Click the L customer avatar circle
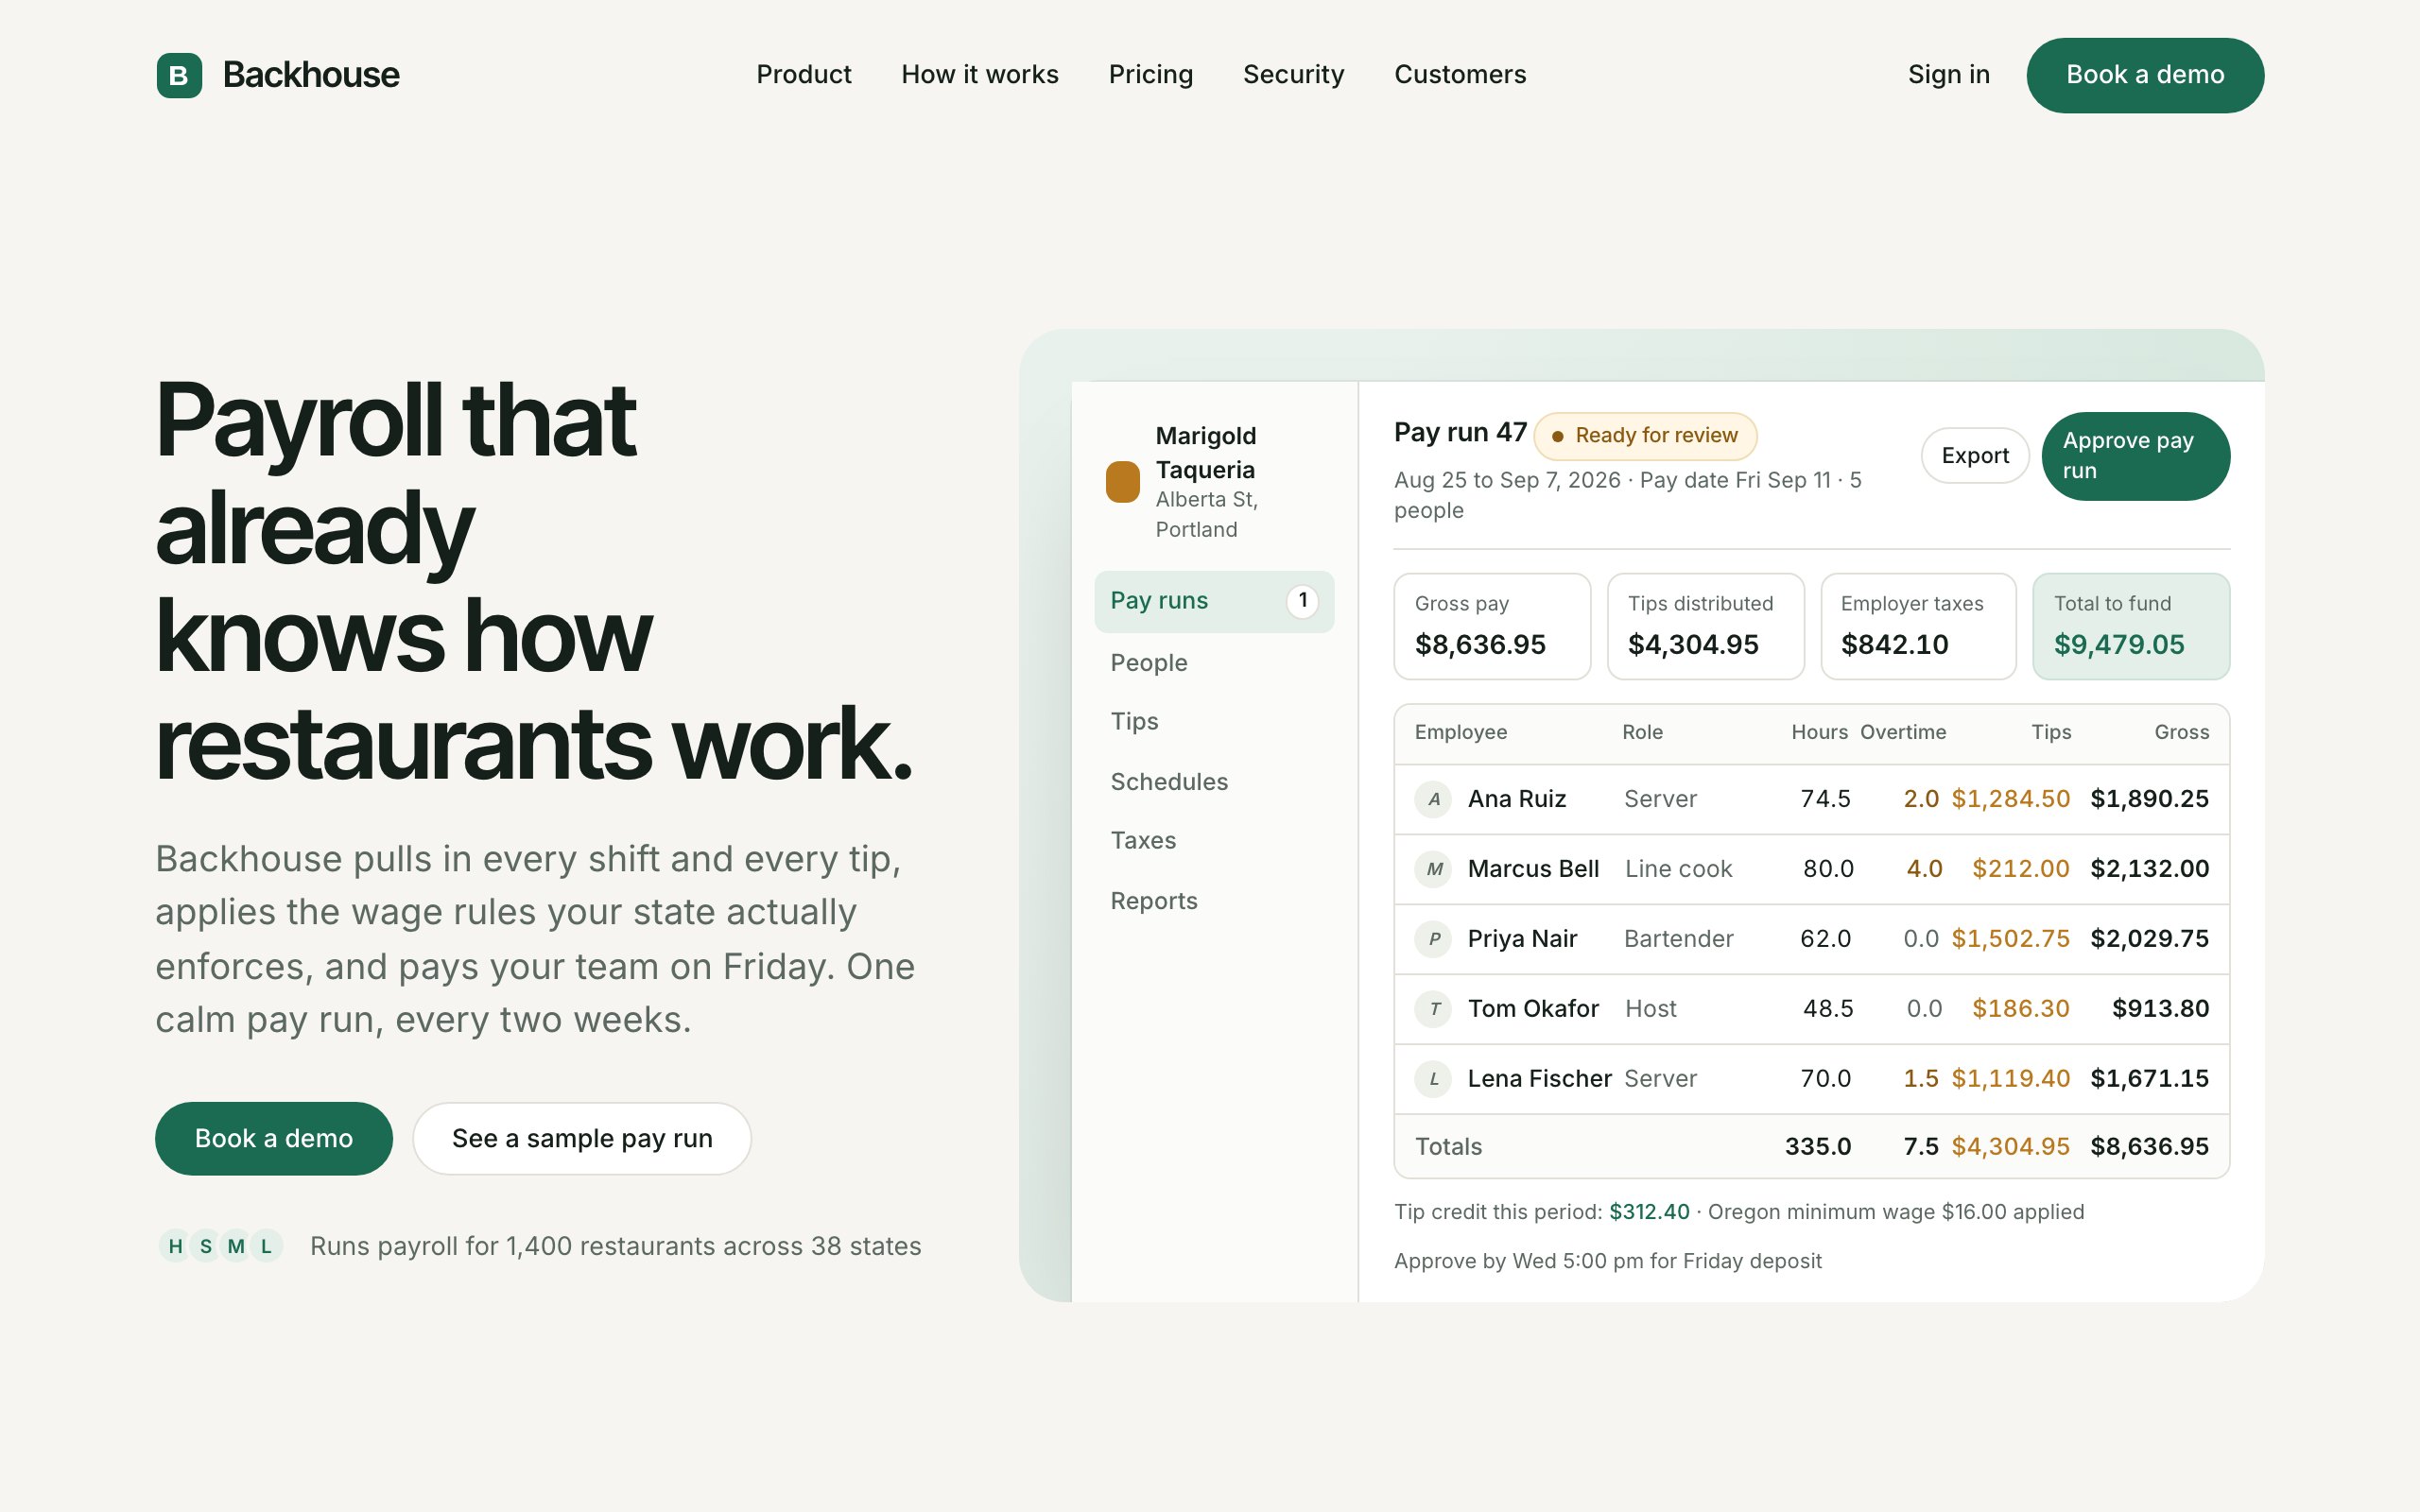 point(266,1246)
